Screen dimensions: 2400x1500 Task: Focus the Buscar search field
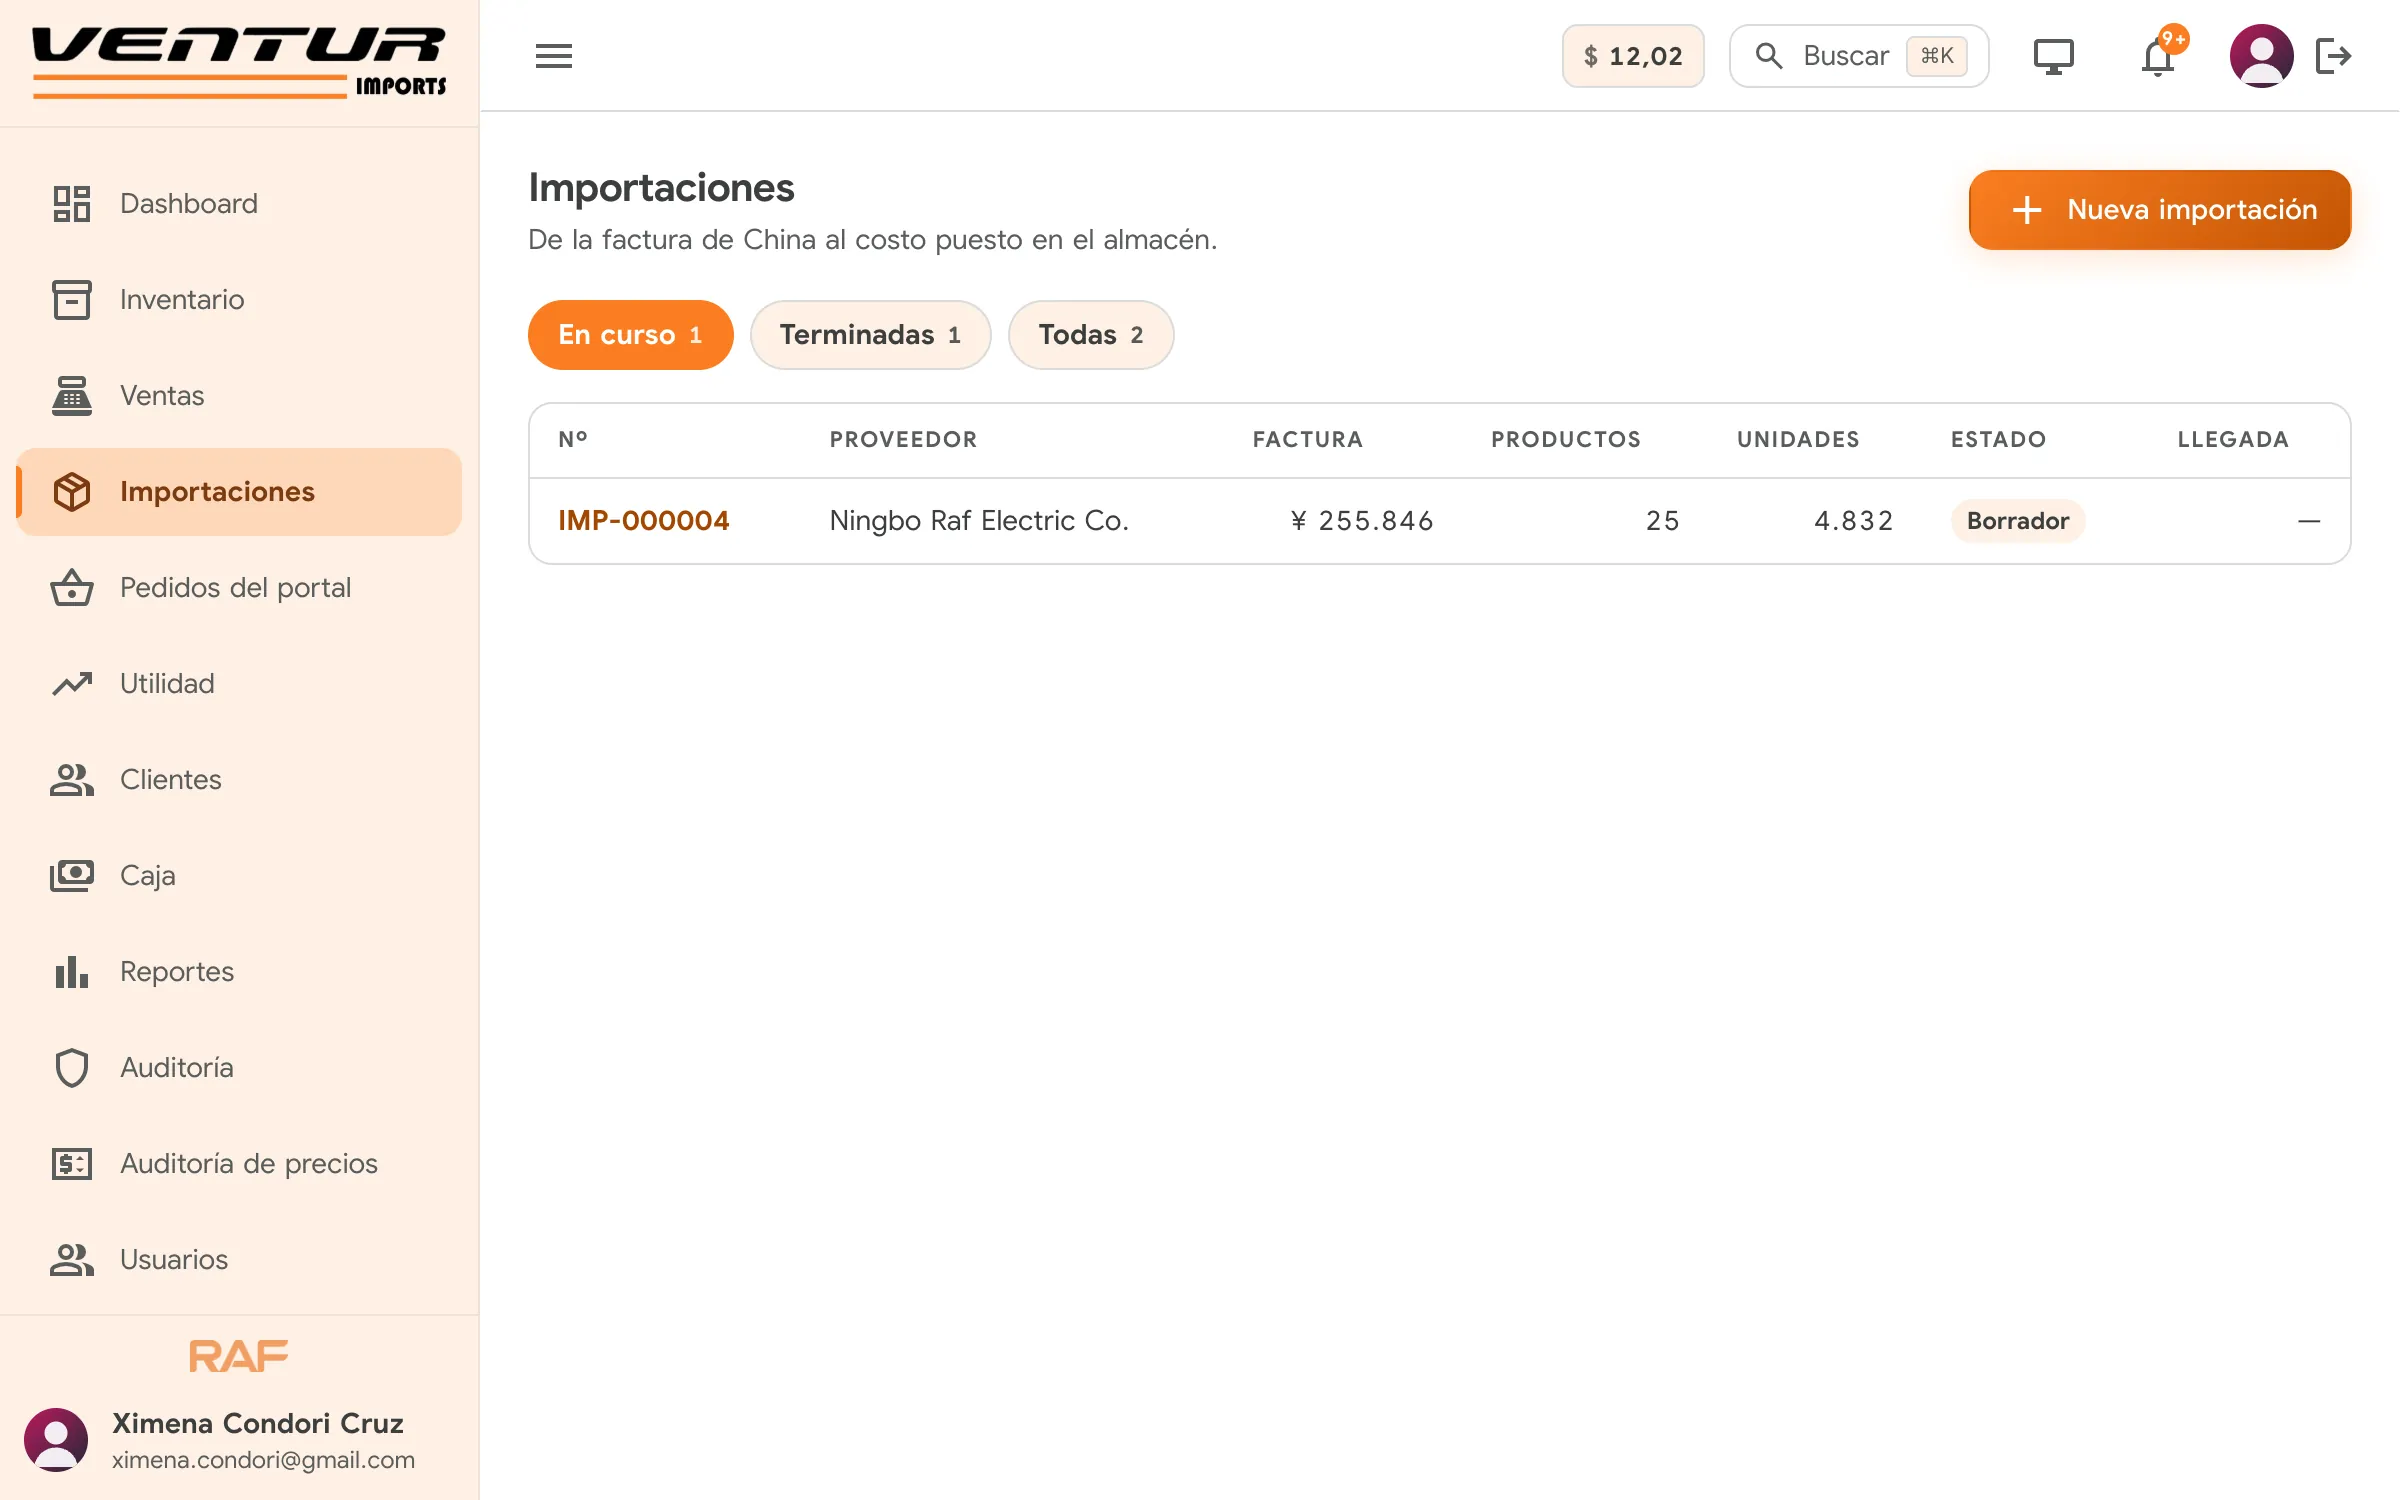(1859, 56)
